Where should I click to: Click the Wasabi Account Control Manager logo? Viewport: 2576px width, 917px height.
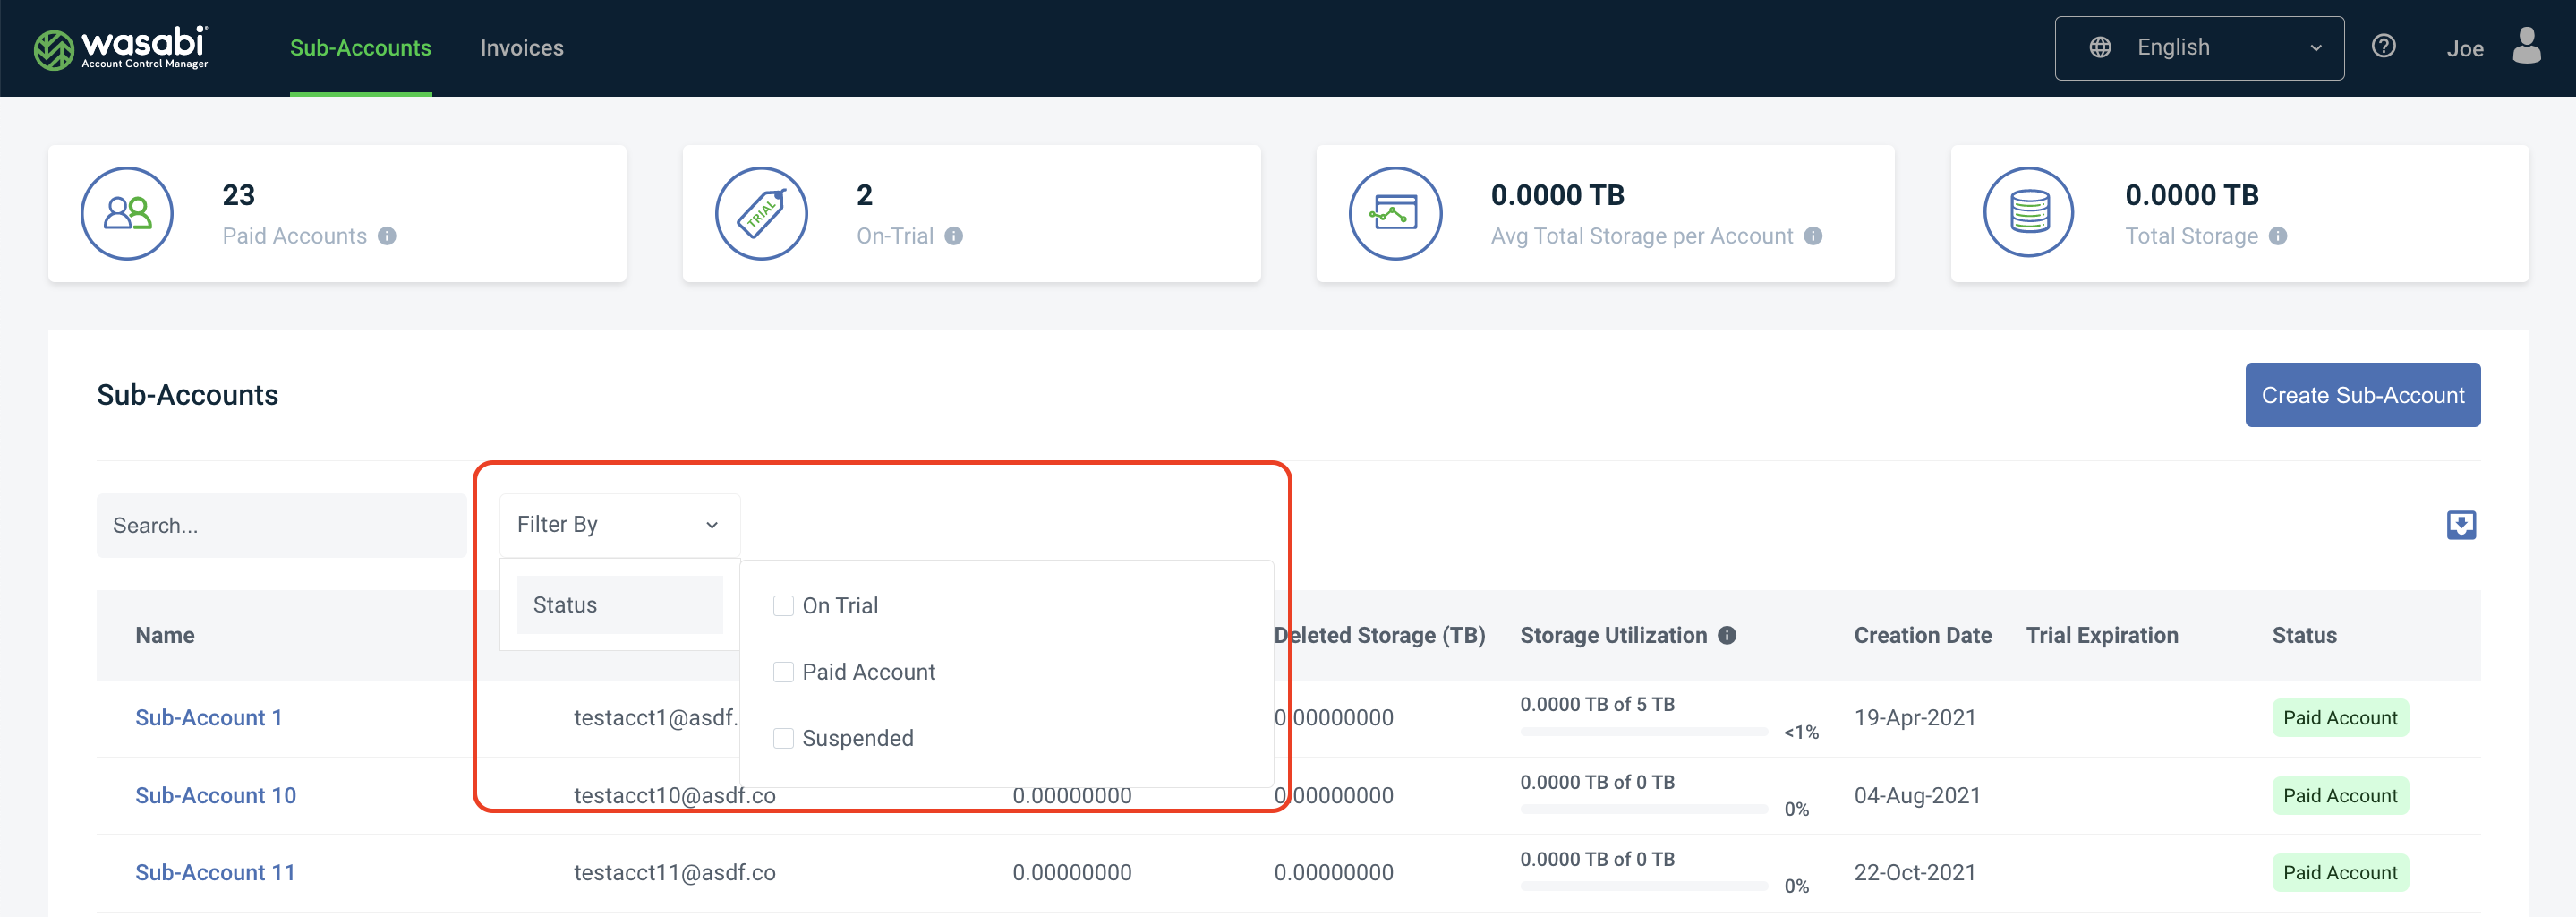pyautogui.click(x=121, y=48)
